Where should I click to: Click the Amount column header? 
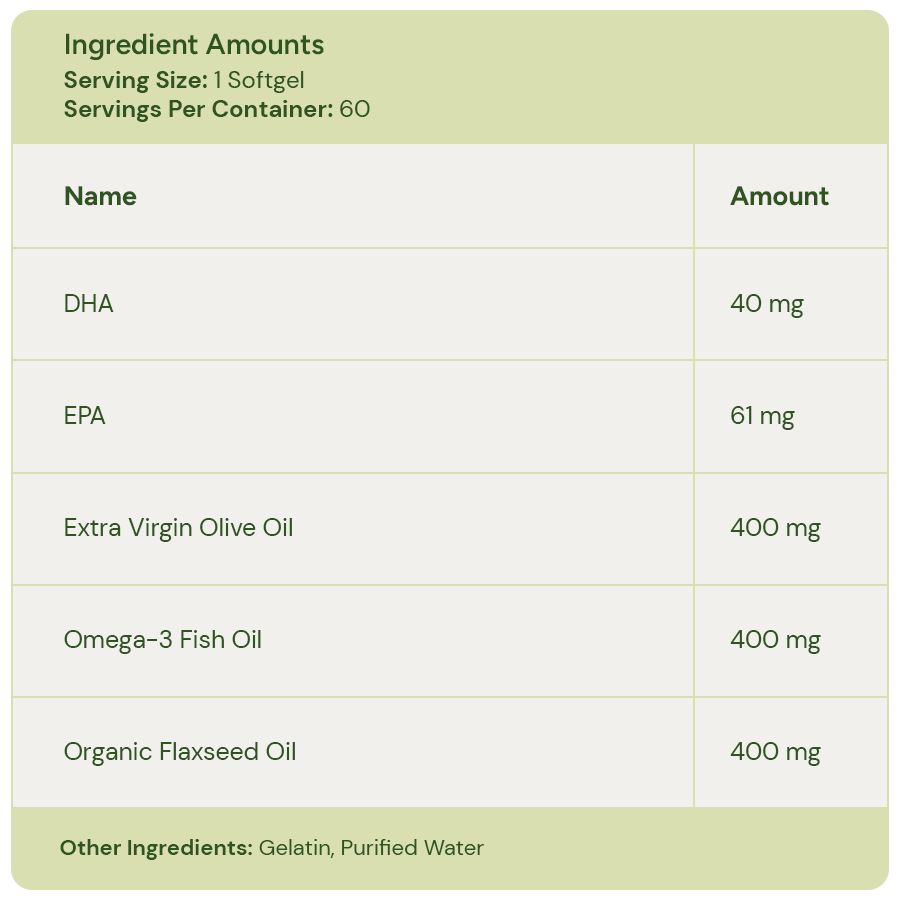click(x=779, y=196)
